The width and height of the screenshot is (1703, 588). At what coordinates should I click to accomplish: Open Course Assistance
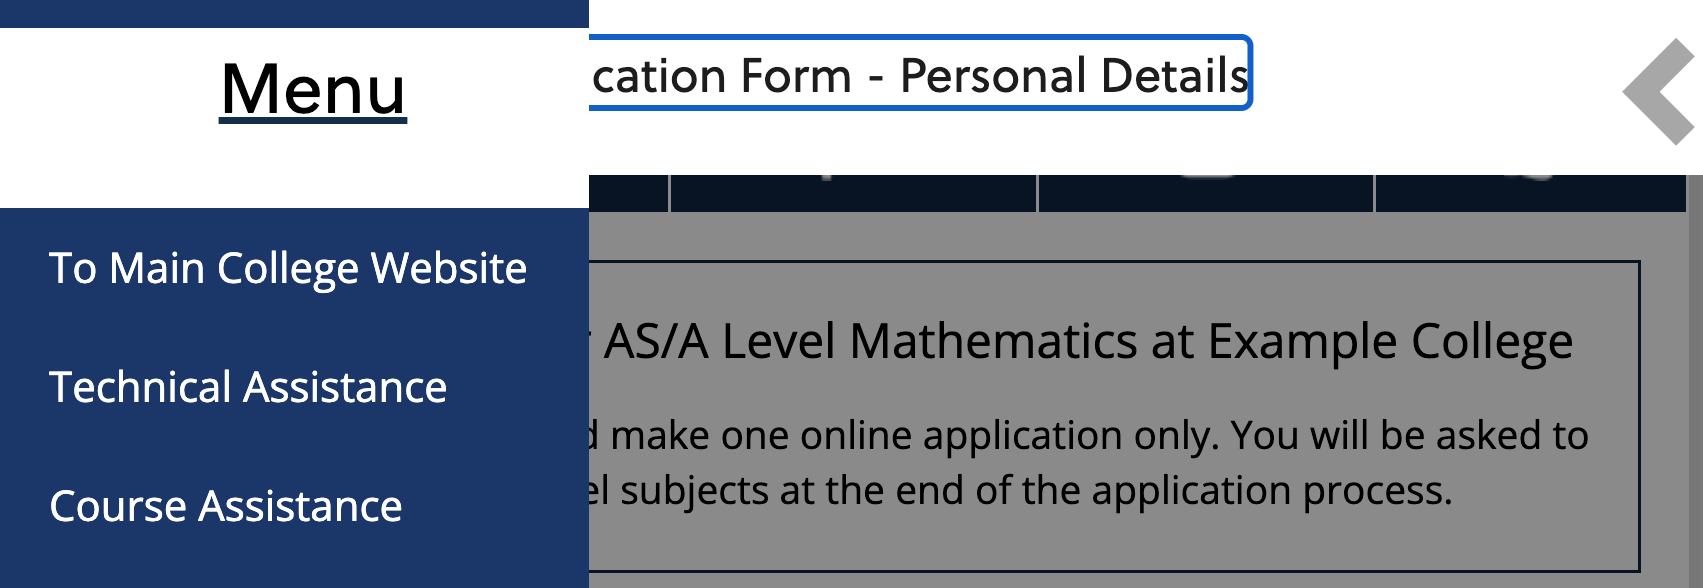pos(225,507)
